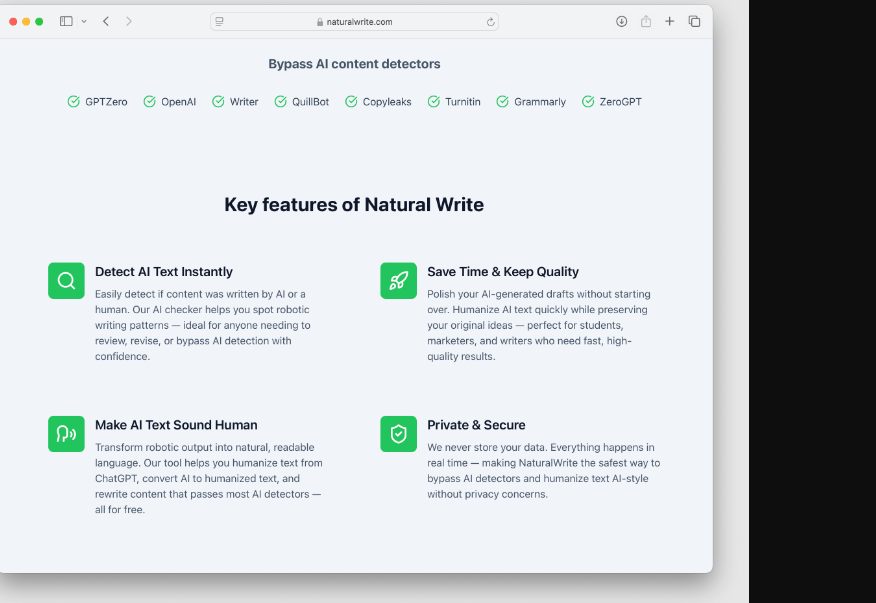The image size is (876, 603).
Task: Select the "QuillBot" label
Action: [x=311, y=102]
